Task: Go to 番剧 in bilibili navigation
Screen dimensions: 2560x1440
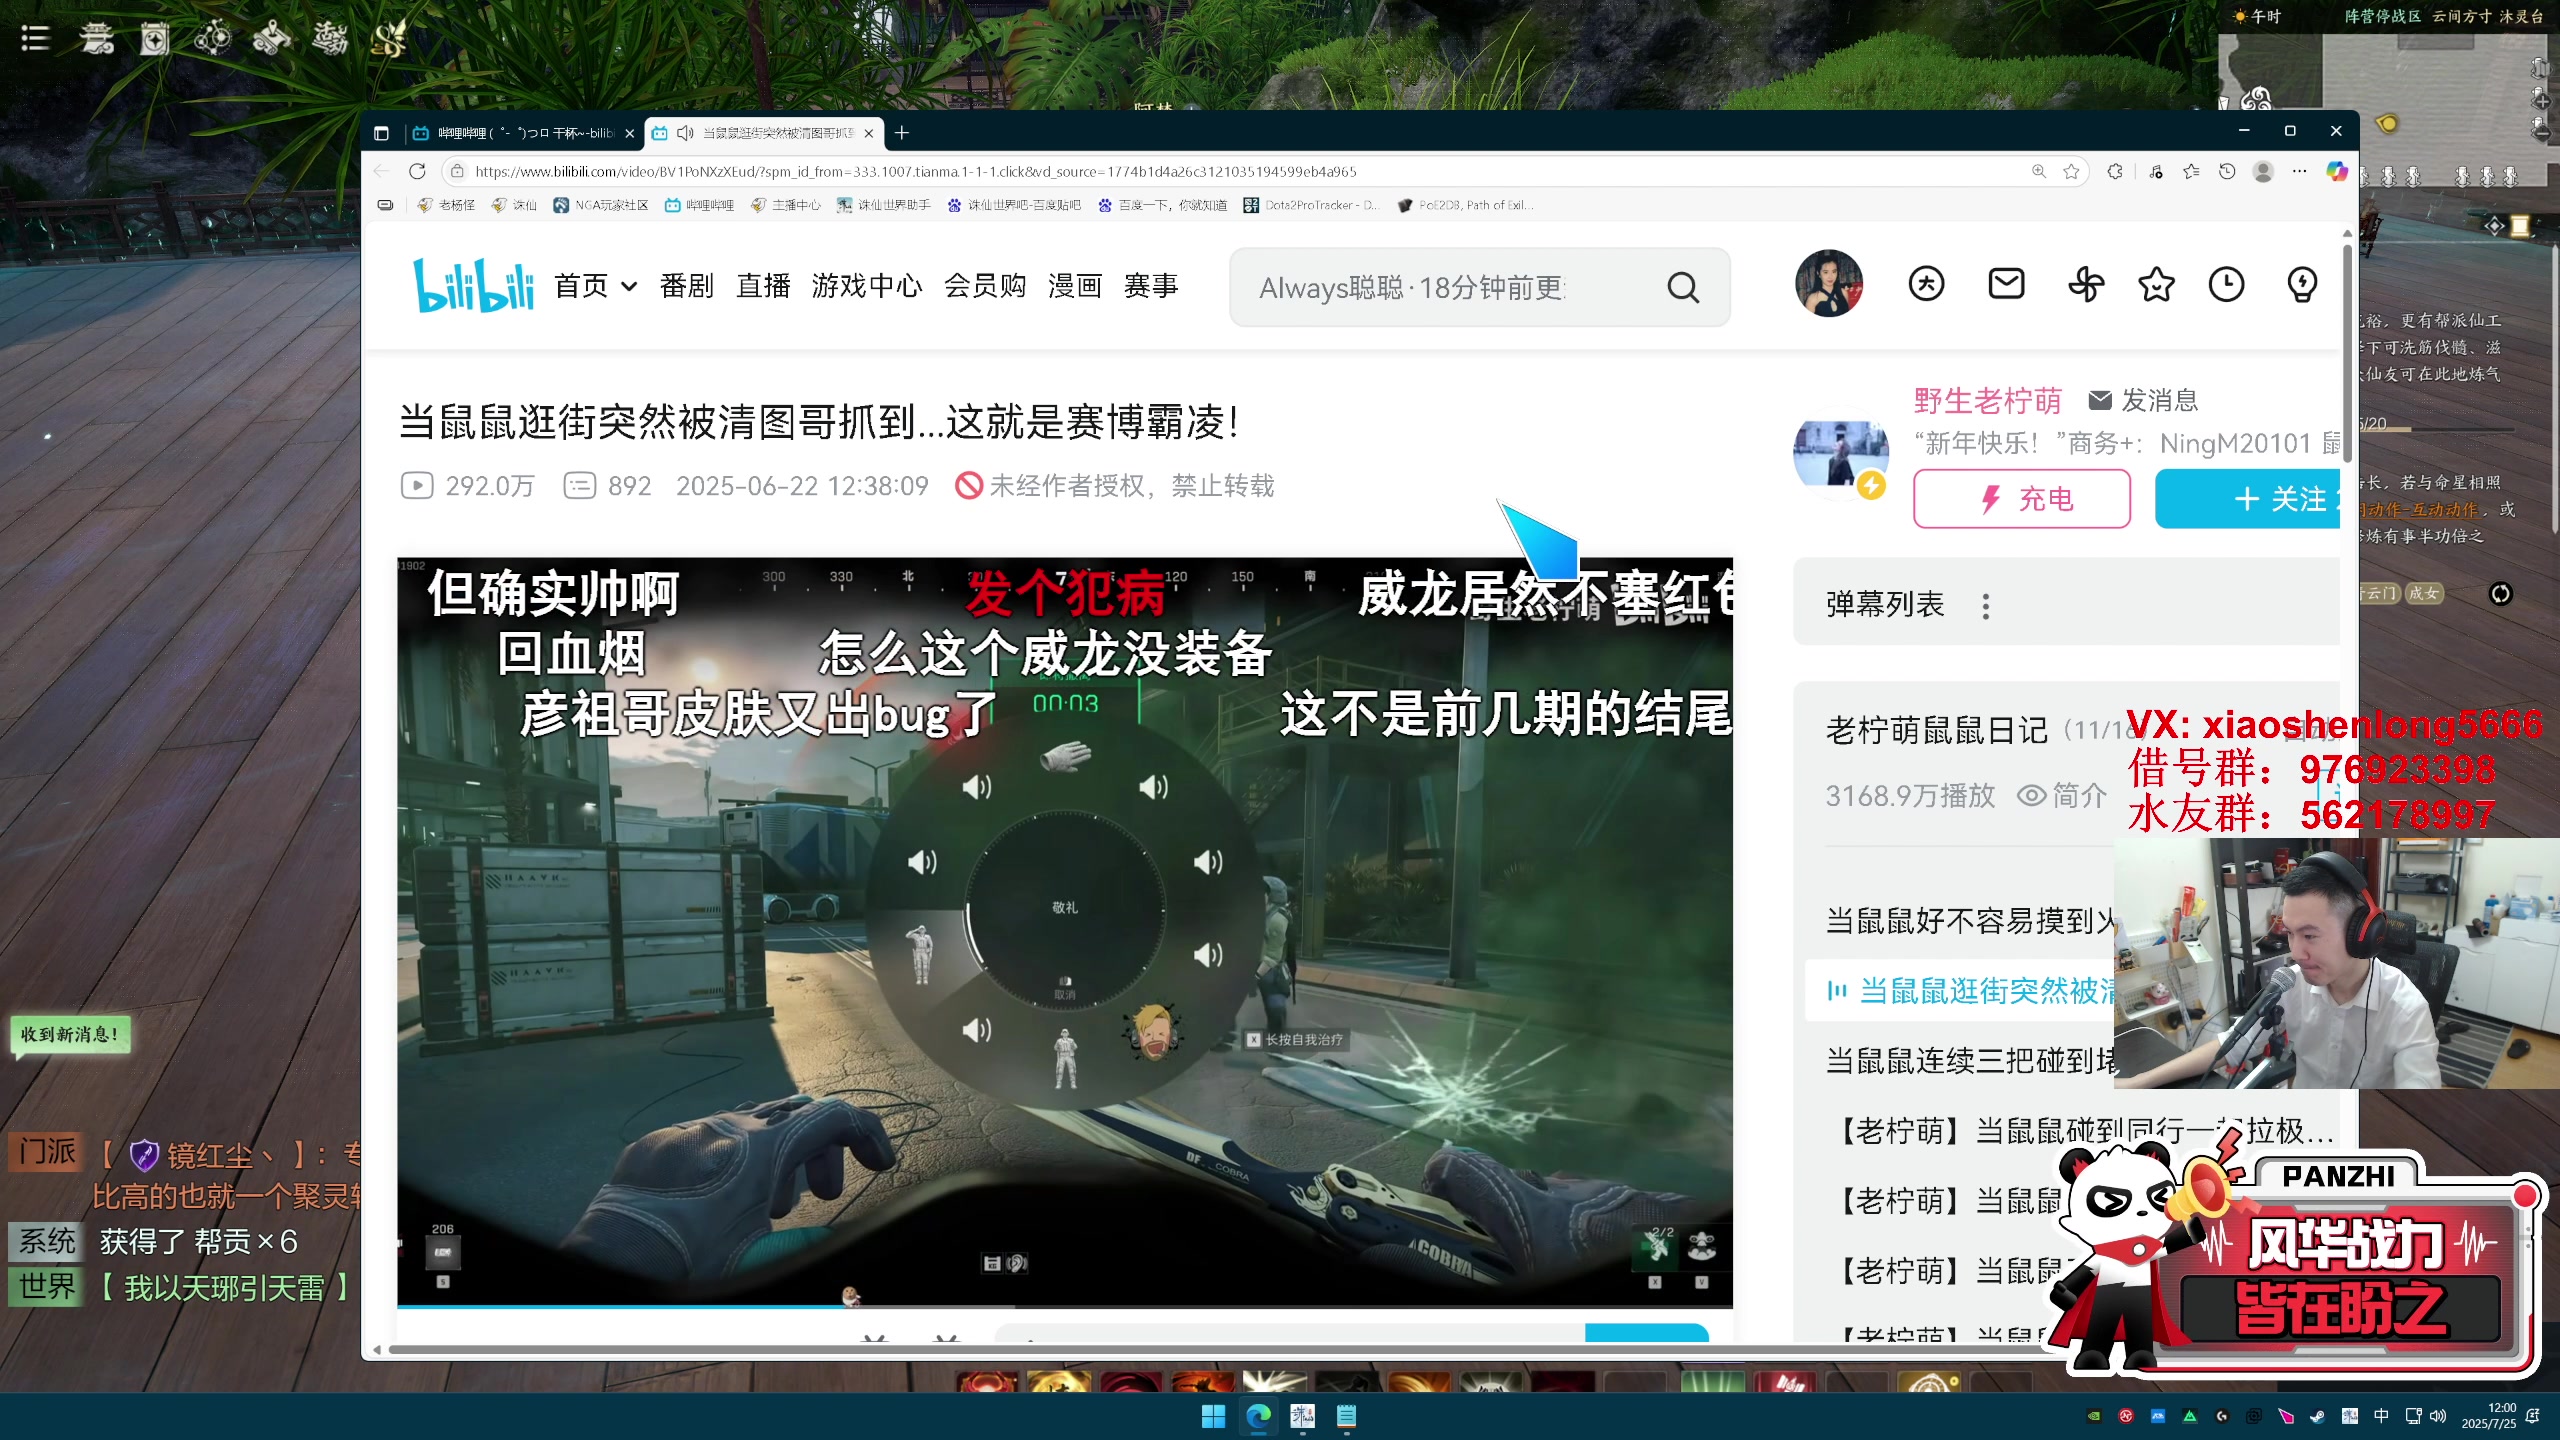Action: point(687,286)
